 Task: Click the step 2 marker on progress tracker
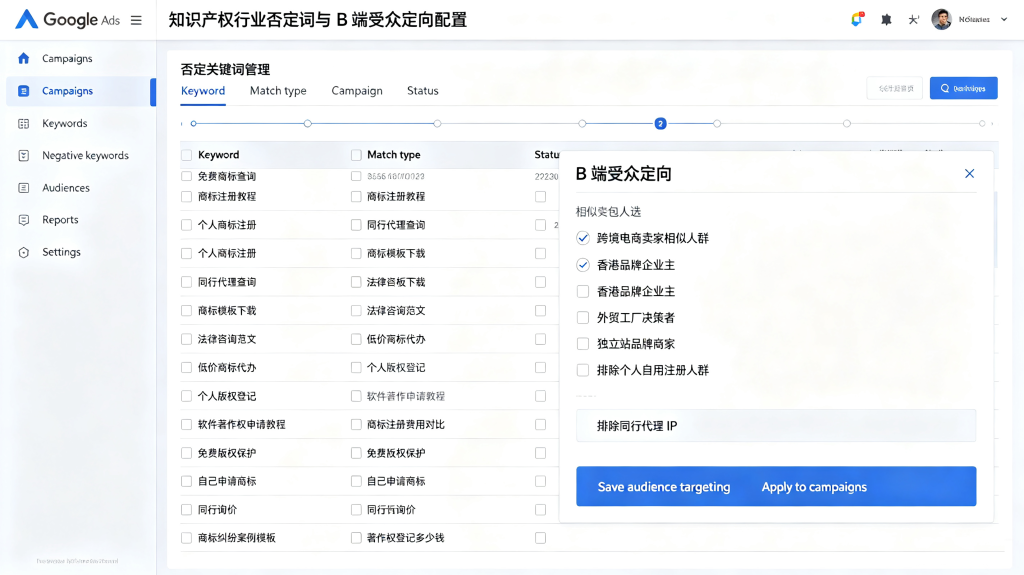coord(660,123)
